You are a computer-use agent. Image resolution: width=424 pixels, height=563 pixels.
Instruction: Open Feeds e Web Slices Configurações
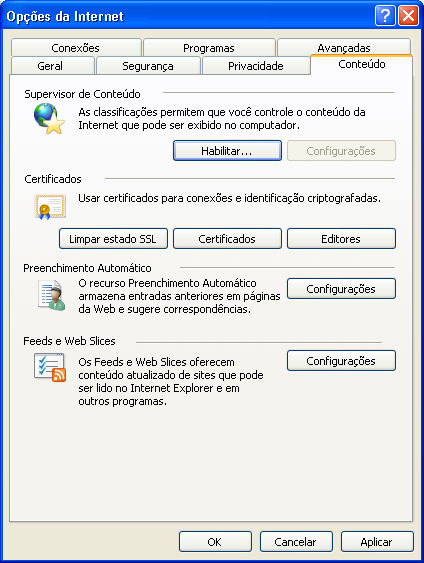[x=341, y=360]
